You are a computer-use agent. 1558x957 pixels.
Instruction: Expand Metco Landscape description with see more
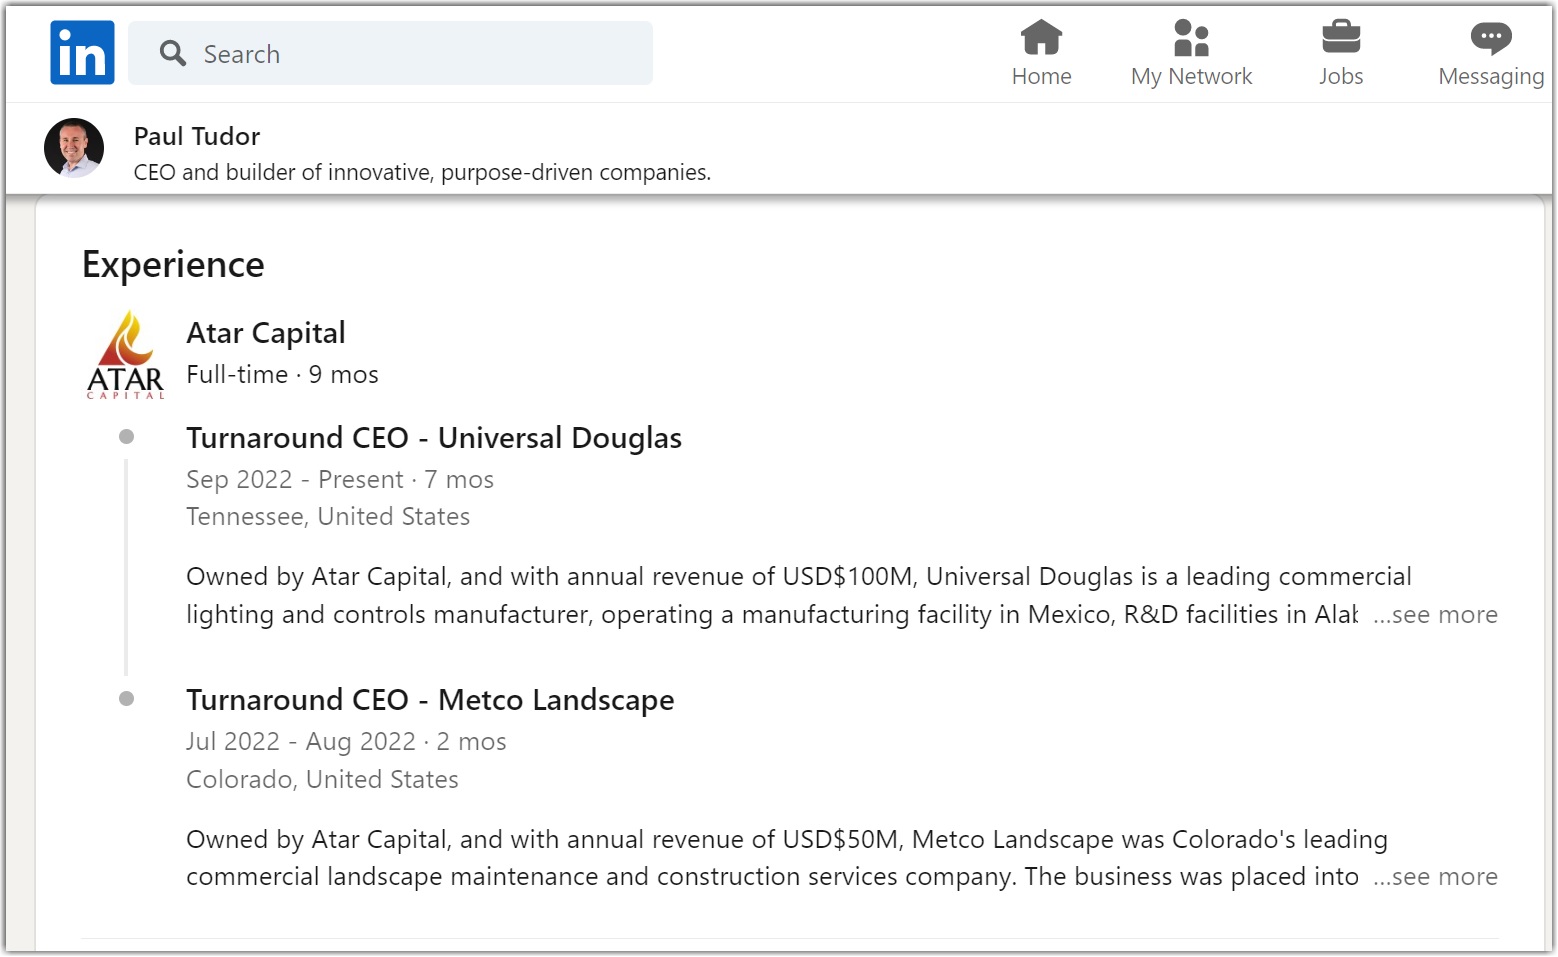tap(1435, 877)
